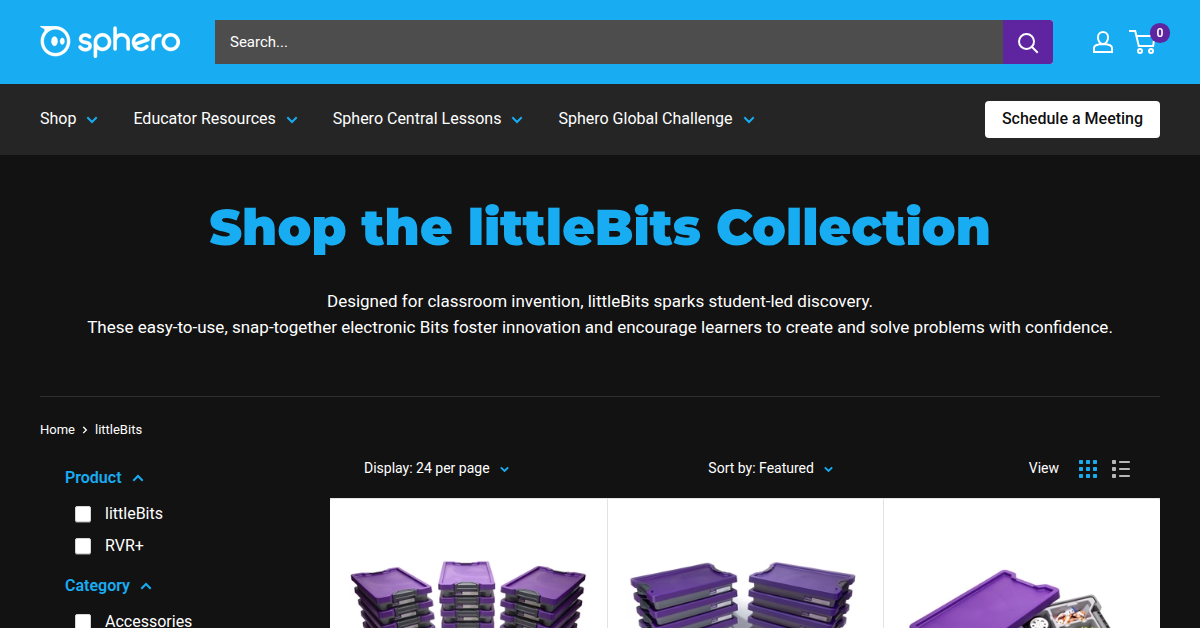Open the Sort by Featured dropdown
This screenshot has height=628, width=1200.
pos(770,468)
